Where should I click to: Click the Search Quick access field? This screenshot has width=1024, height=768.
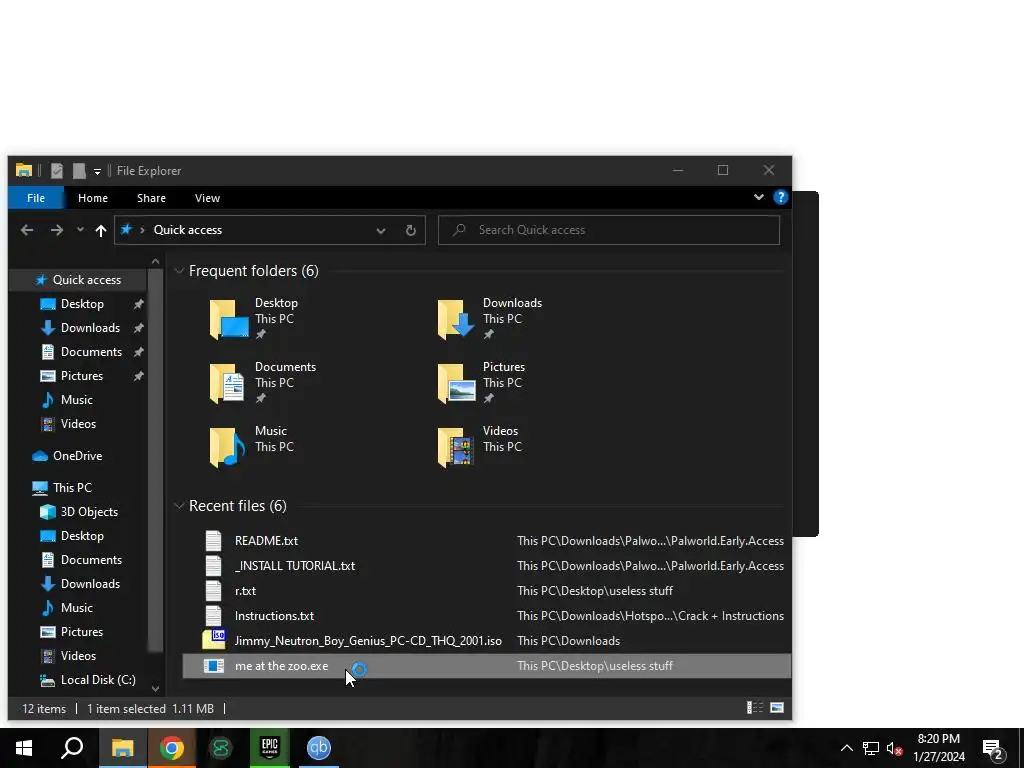pos(609,230)
